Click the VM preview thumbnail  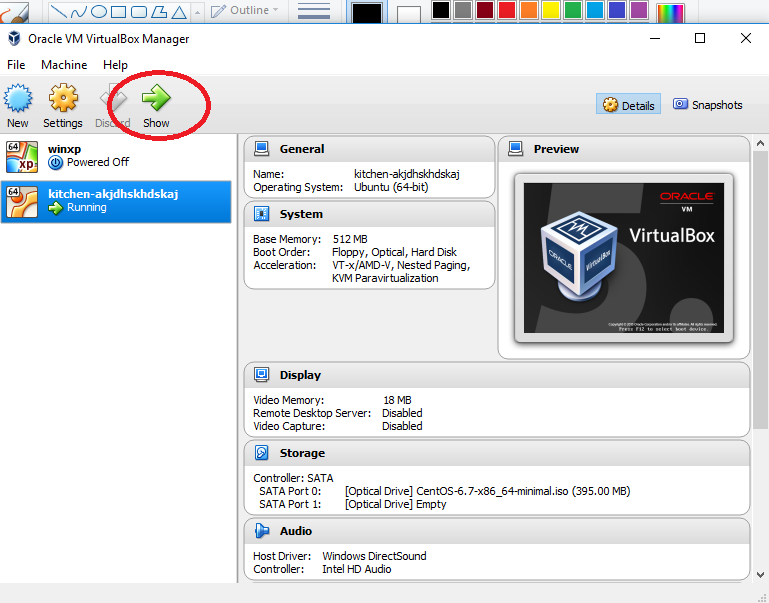coord(624,258)
